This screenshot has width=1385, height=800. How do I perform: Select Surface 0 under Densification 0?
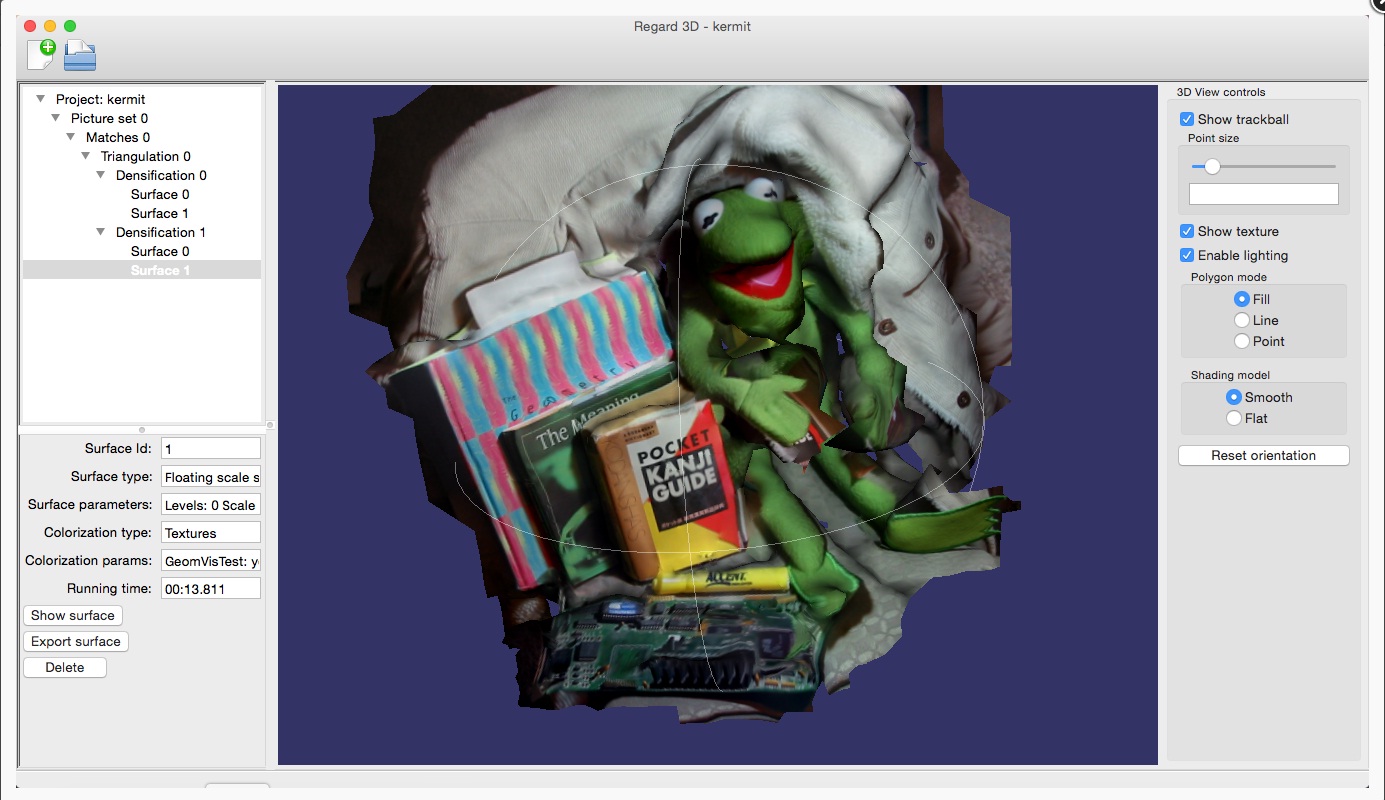click(160, 194)
